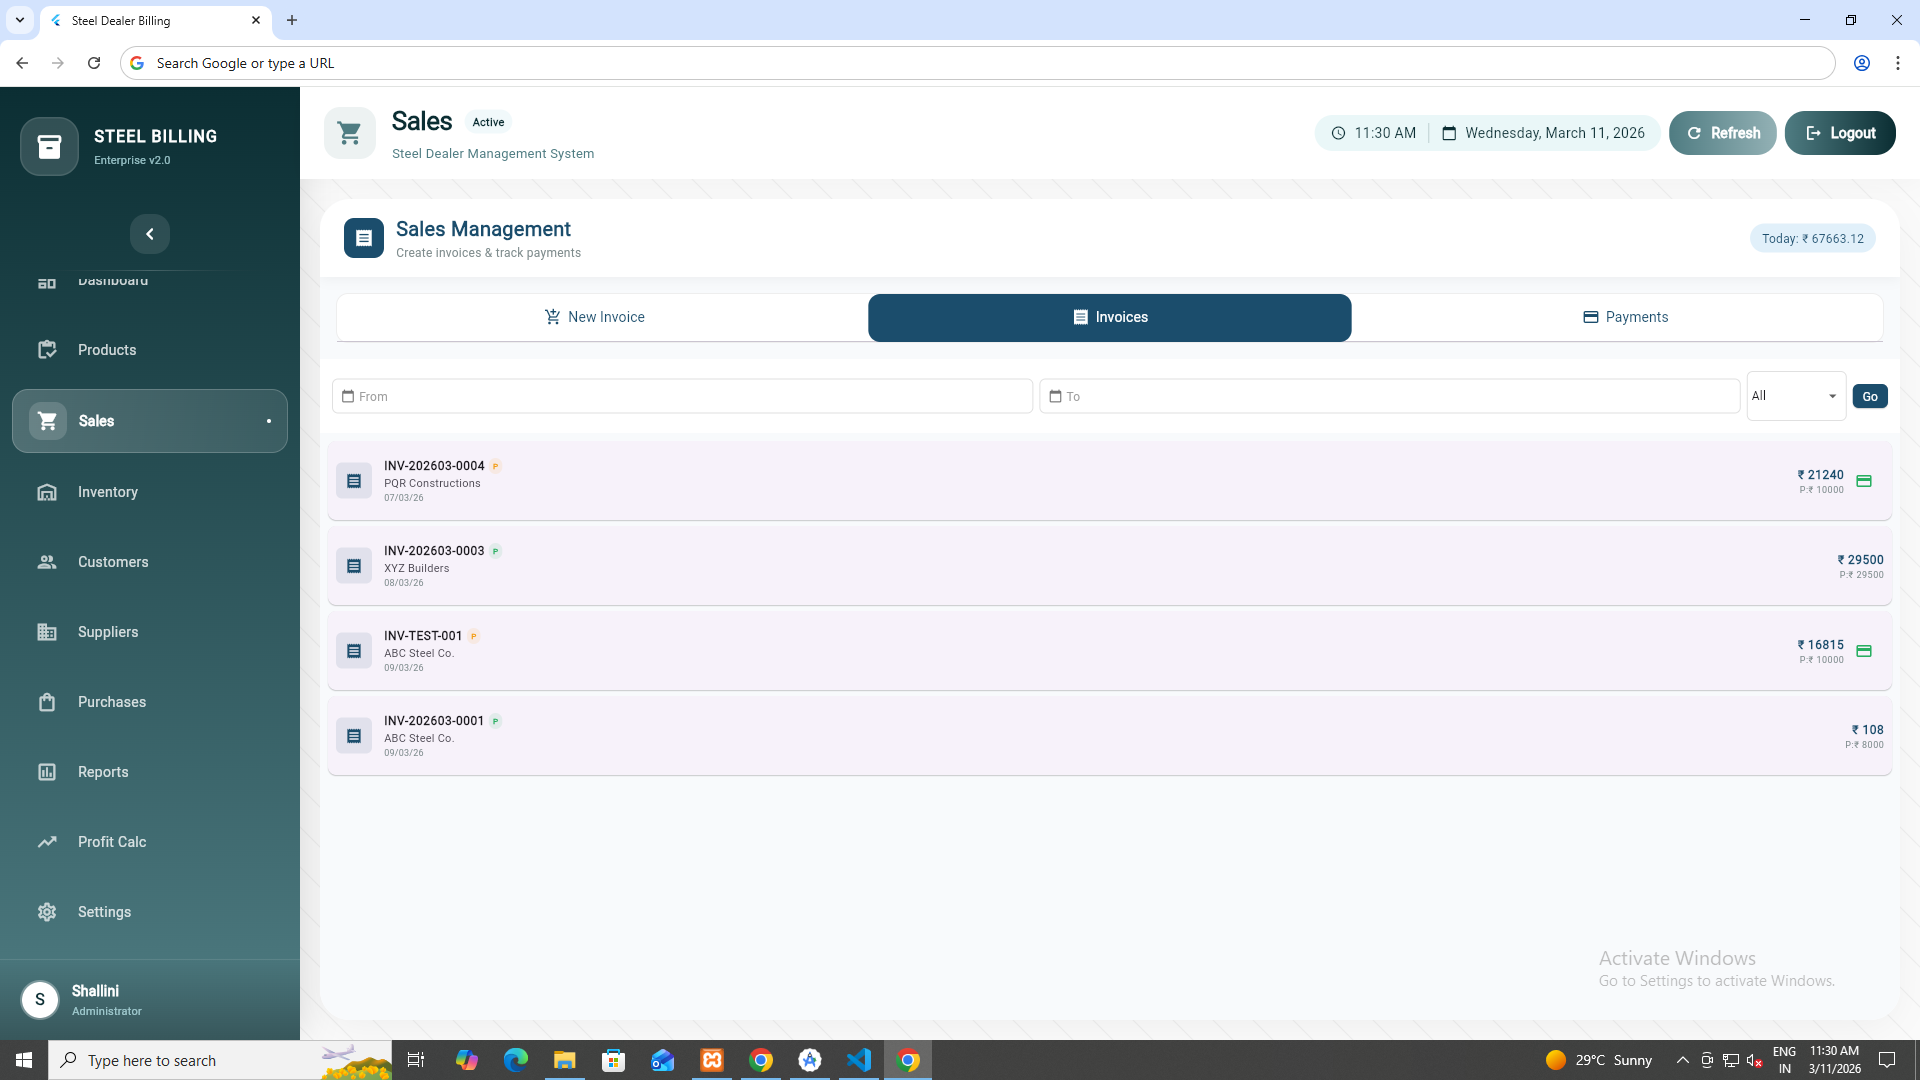
Task: Switch to New Invoice tab
Action: 595,317
